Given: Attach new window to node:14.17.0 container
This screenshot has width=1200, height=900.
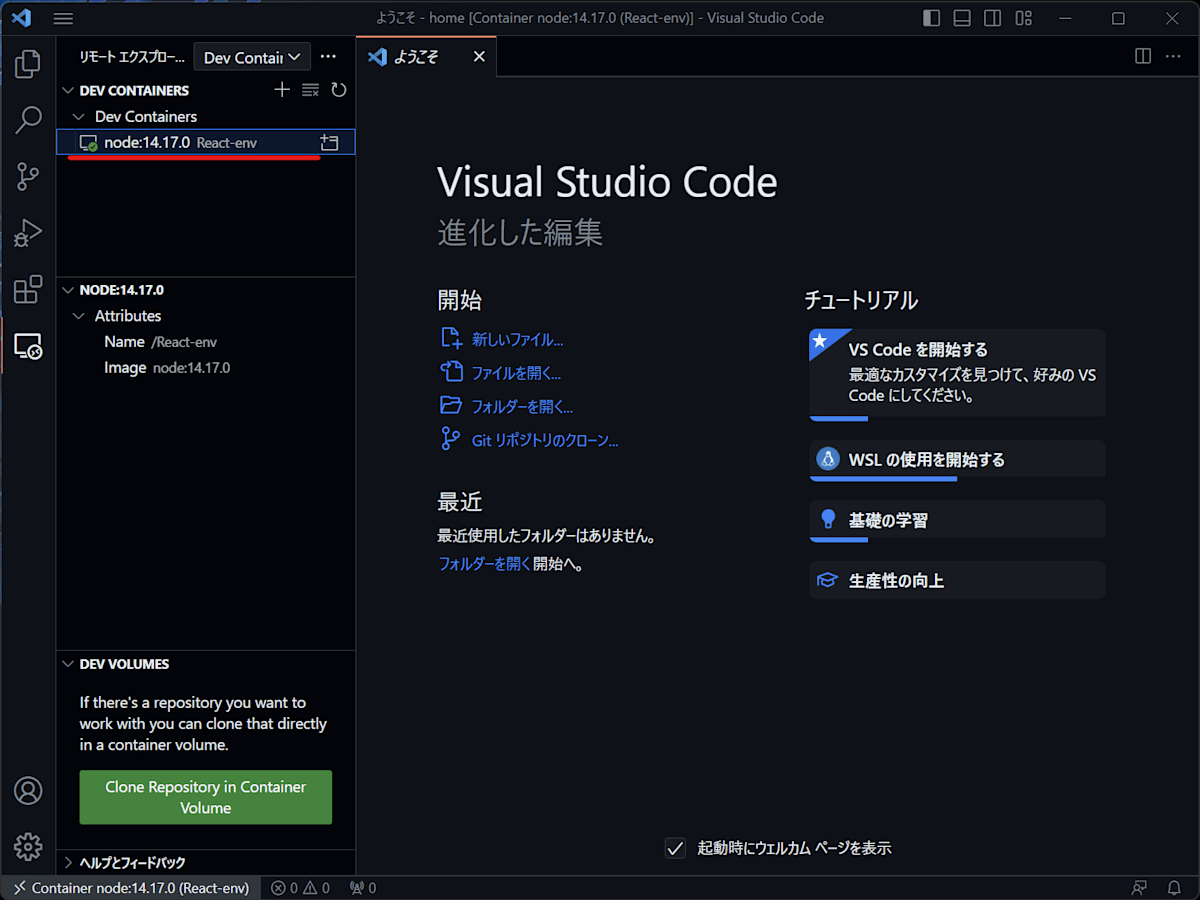Looking at the screenshot, I should point(329,142).
